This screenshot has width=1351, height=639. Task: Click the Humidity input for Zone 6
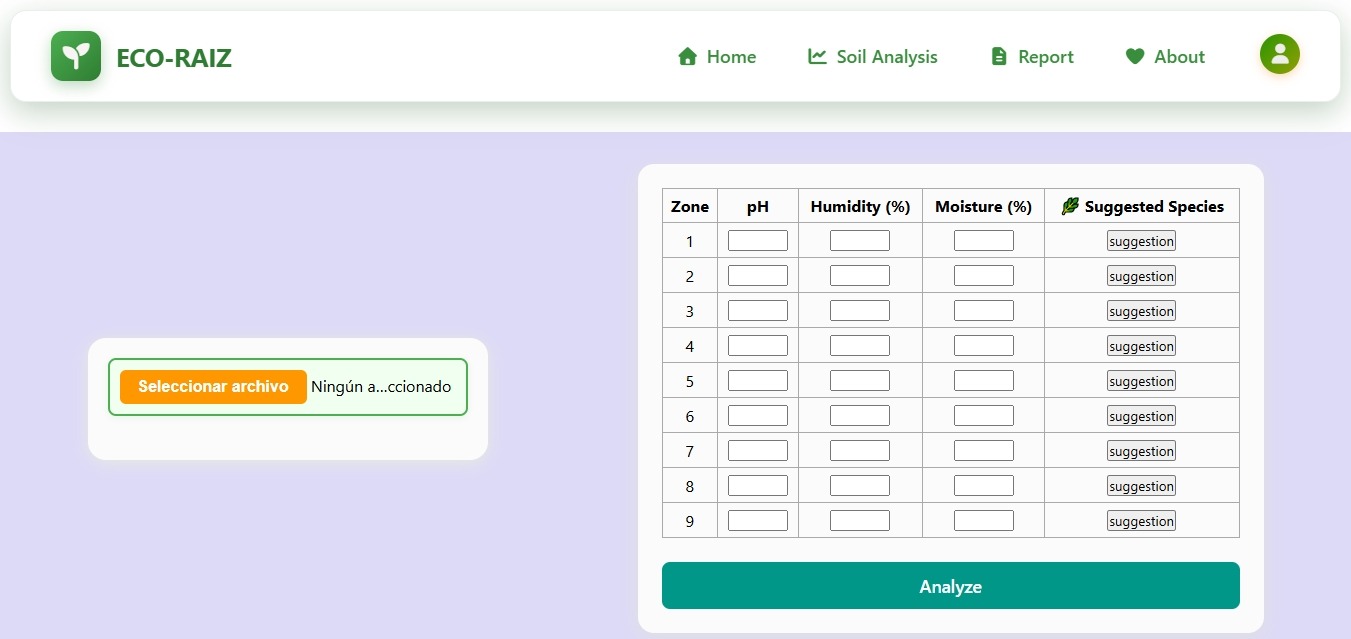[x=860, y=415]
